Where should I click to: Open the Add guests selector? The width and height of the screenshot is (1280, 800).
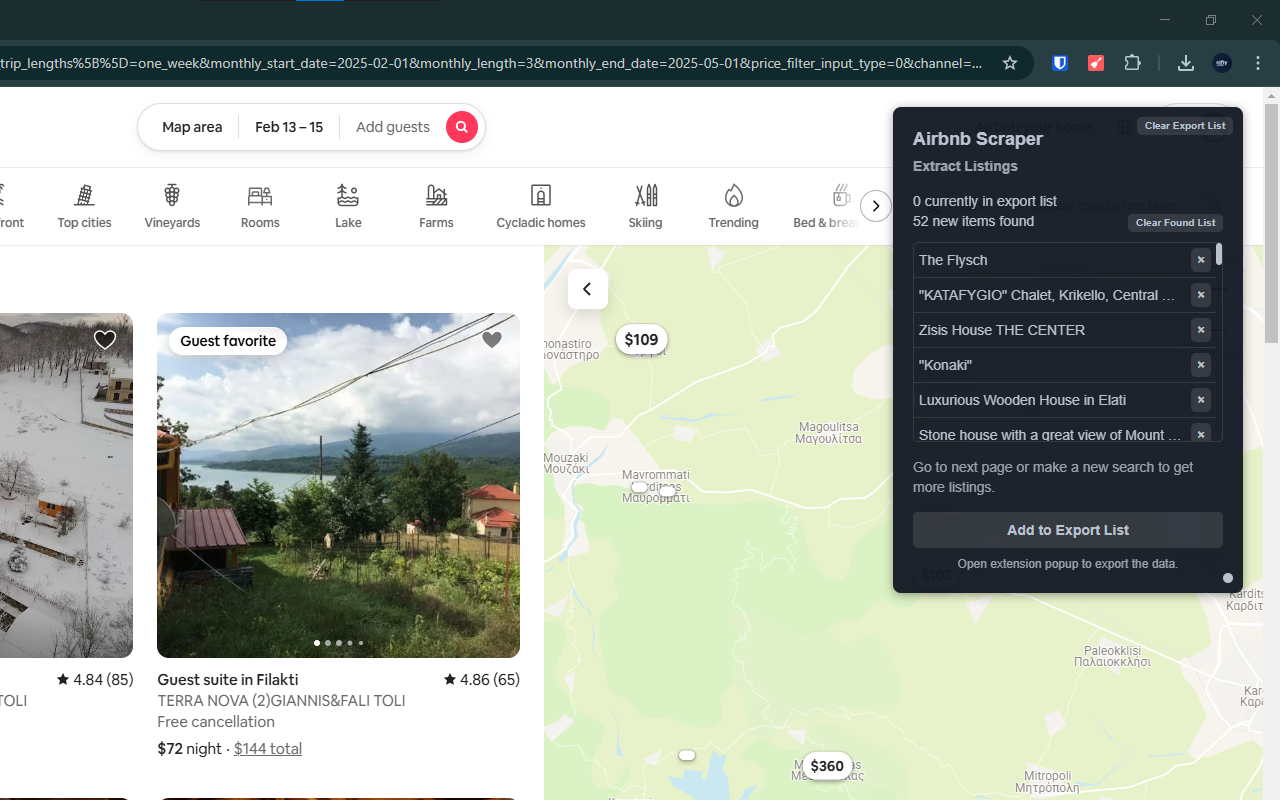click(x=393, y=127)
